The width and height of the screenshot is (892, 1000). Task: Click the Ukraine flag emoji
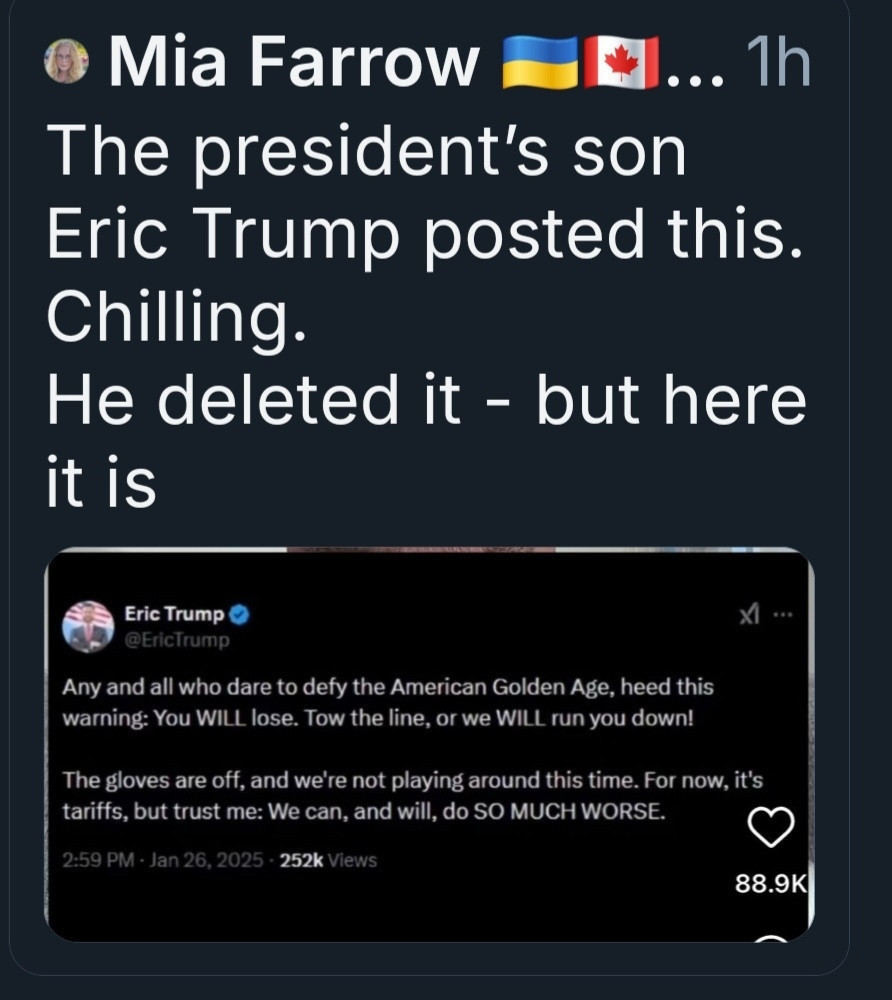point(539,62)
